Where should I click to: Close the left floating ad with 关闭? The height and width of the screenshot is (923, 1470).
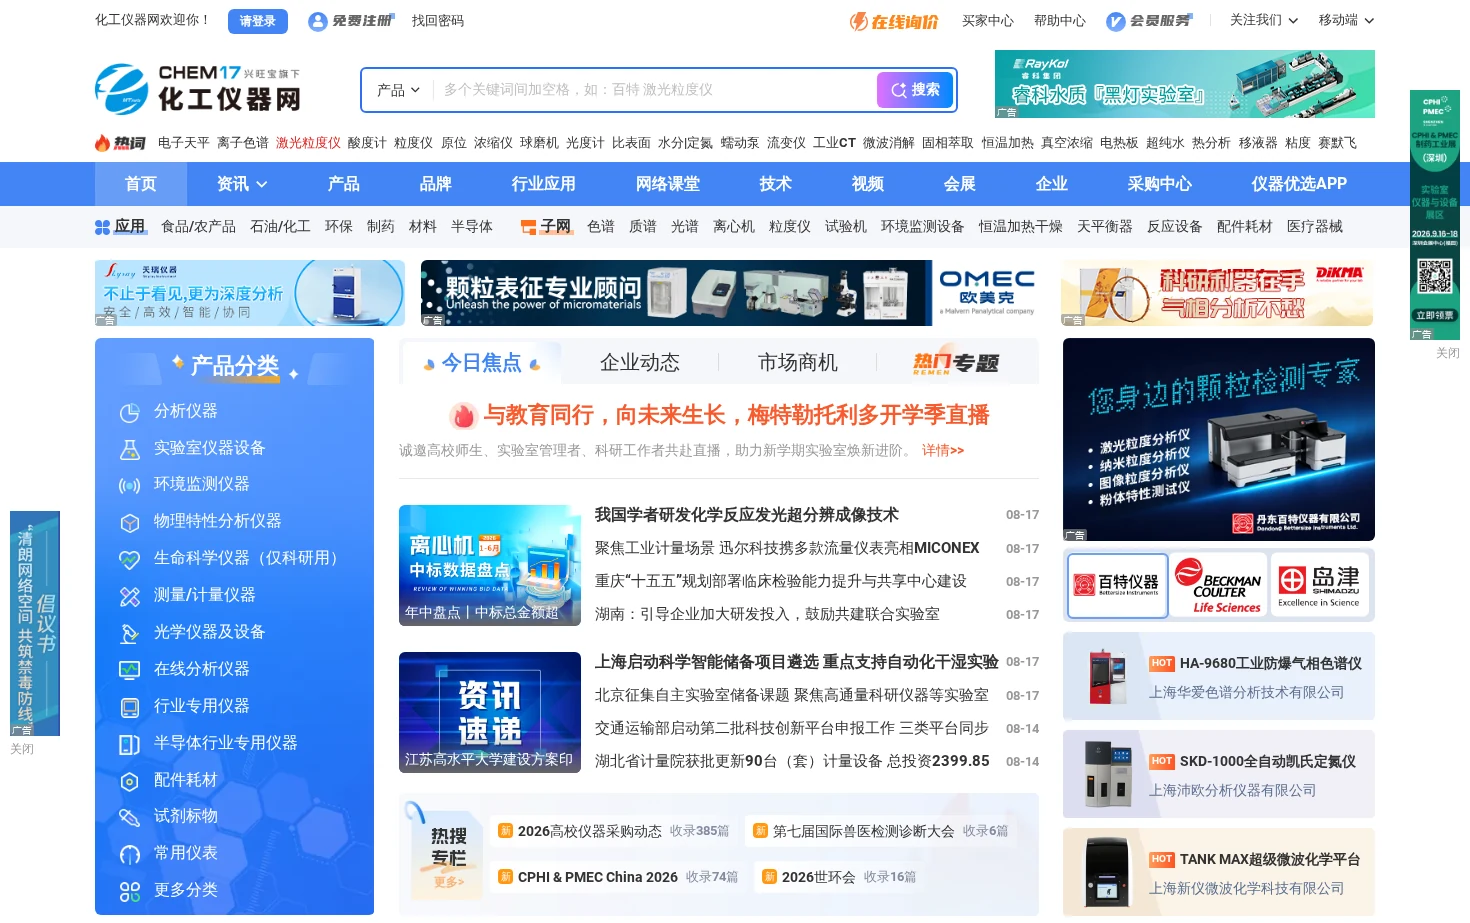click(x=22, y=749)
